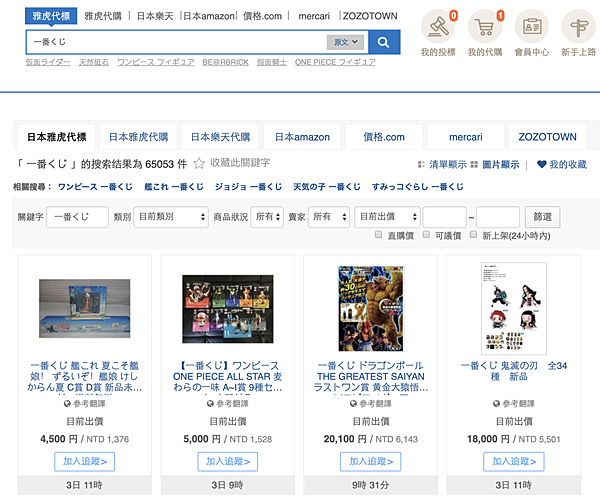Click suggested keyword 天然砥石

[94, 62]
